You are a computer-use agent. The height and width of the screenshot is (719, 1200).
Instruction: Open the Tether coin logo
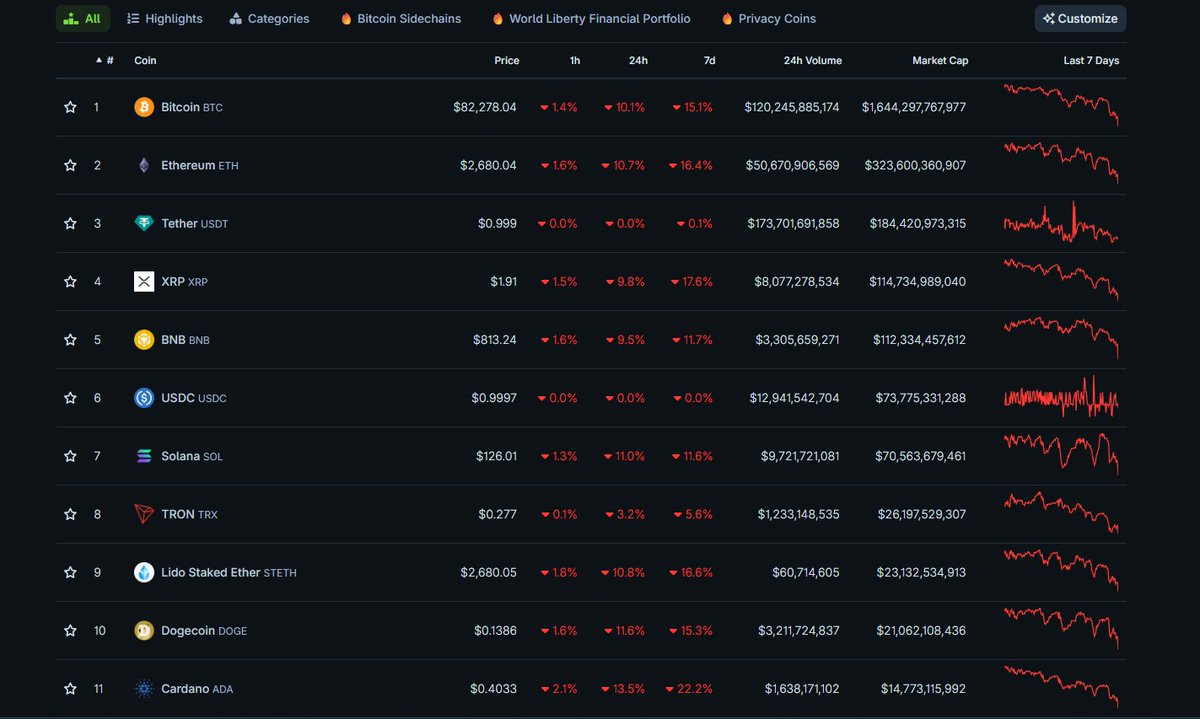[144, 223]
